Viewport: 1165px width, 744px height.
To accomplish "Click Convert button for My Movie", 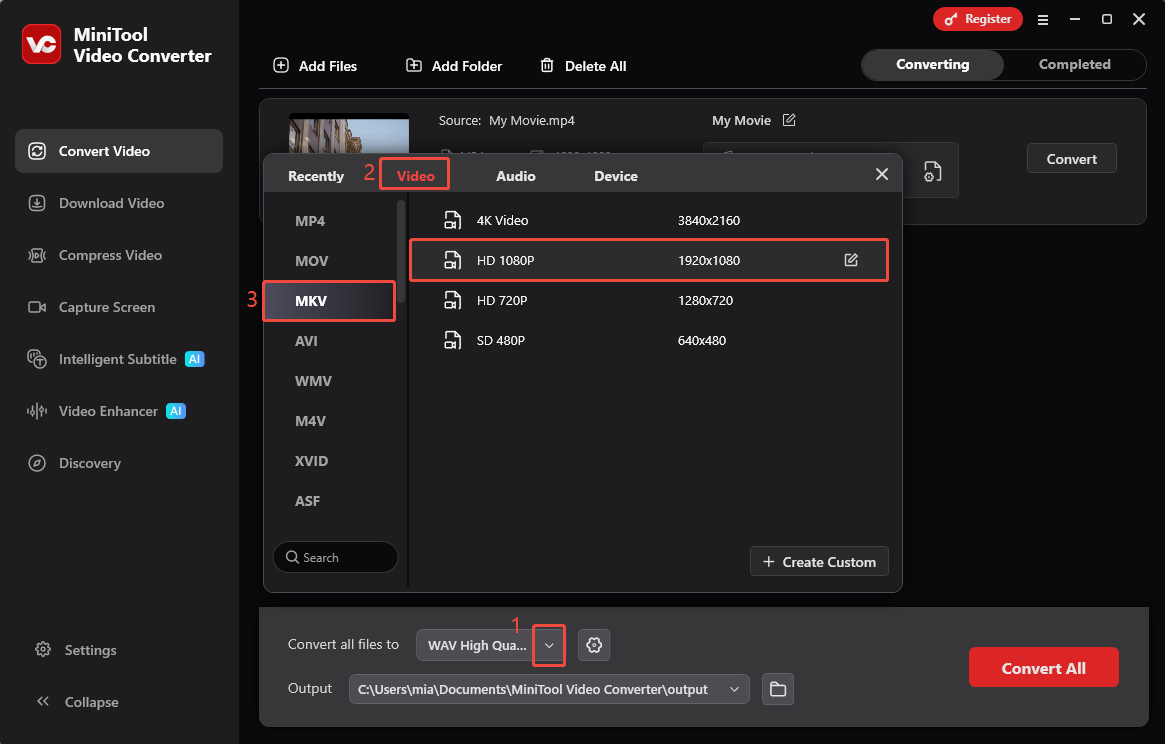I will pos(1071,158).
